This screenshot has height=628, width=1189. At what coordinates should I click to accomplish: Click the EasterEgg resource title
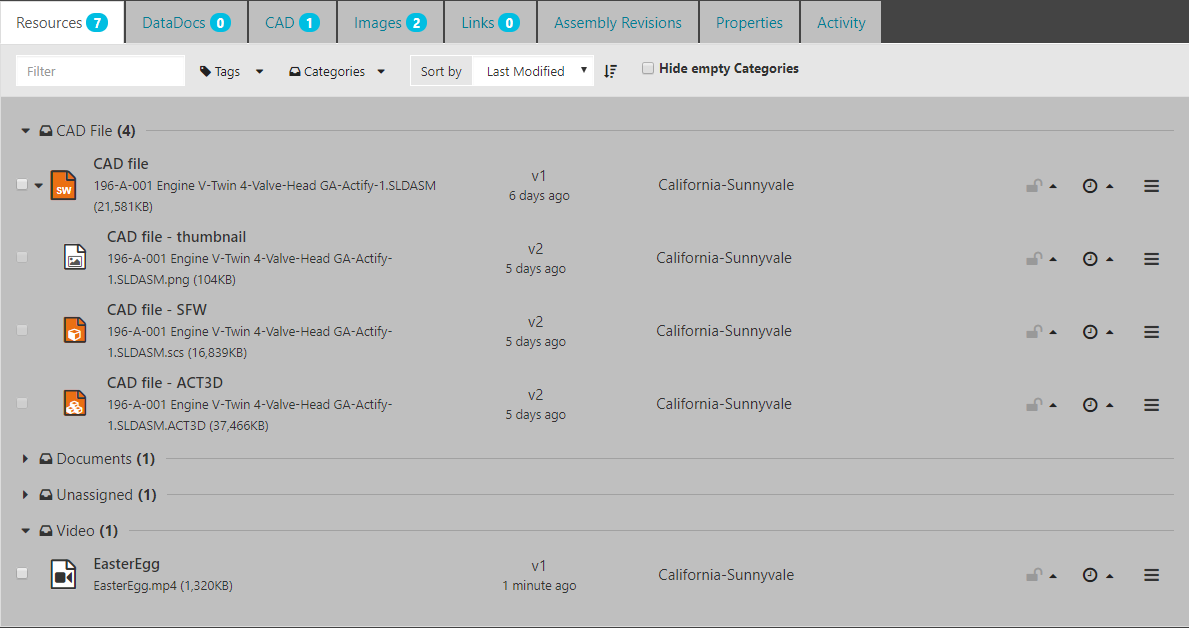(127, 564)
